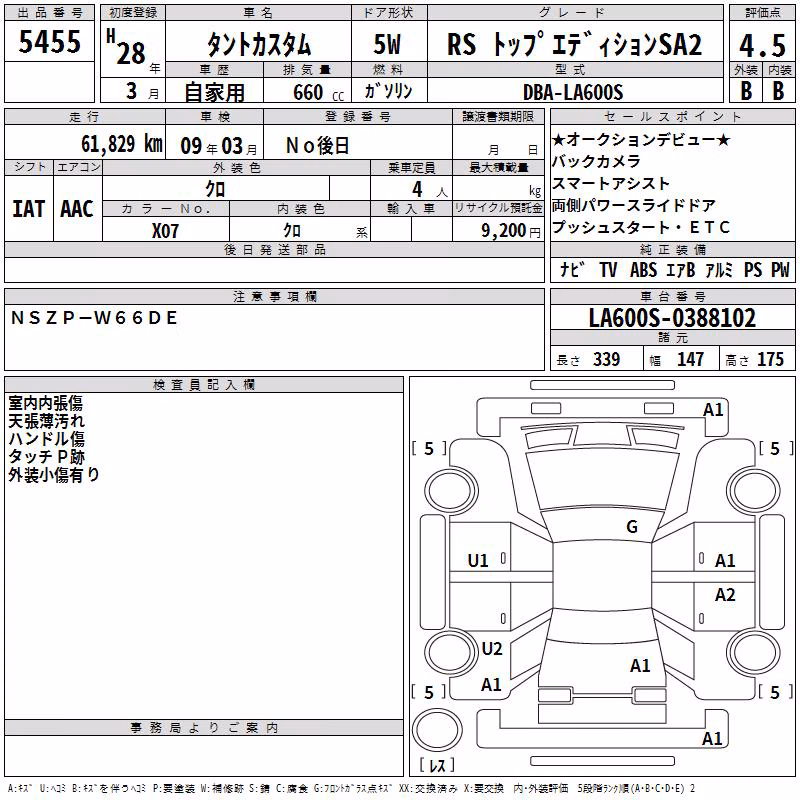Select note NSZP-W66DE
The height and width of the screenshot is (800, 800).
[x=94, y=318]
